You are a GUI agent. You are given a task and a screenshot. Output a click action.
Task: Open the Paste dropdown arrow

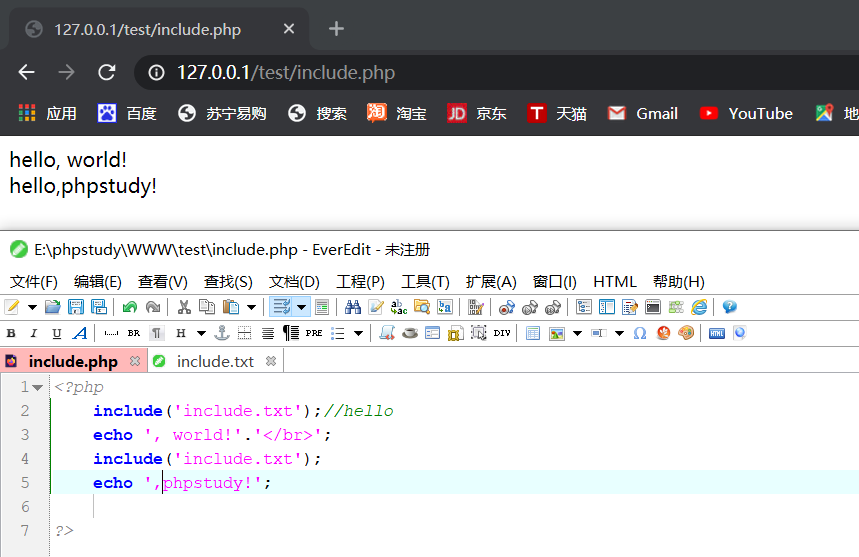point(251,307)
